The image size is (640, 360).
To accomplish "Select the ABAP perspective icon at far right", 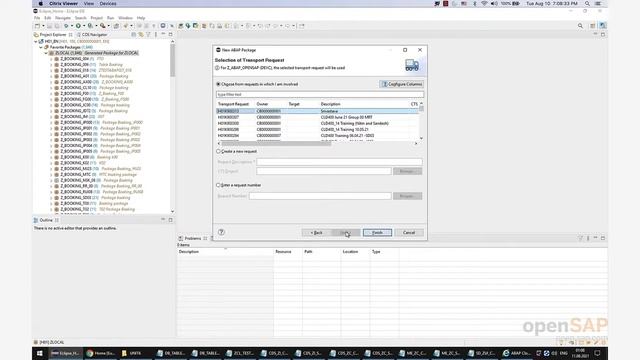I will coord(602,26).
